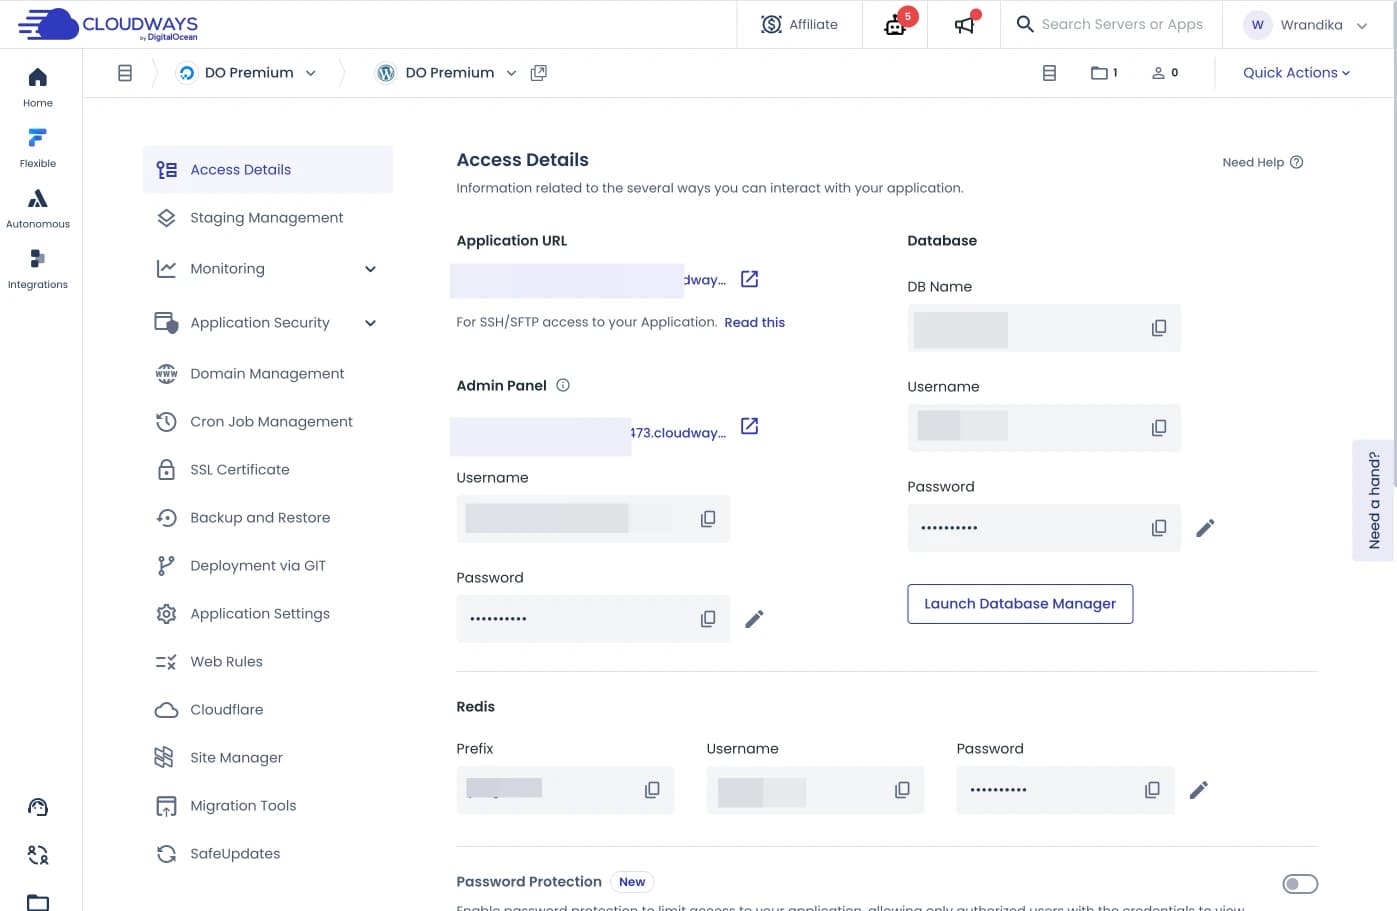
Task: Open the Quick Actions dropdown
Action: (x=1295, y=72)
